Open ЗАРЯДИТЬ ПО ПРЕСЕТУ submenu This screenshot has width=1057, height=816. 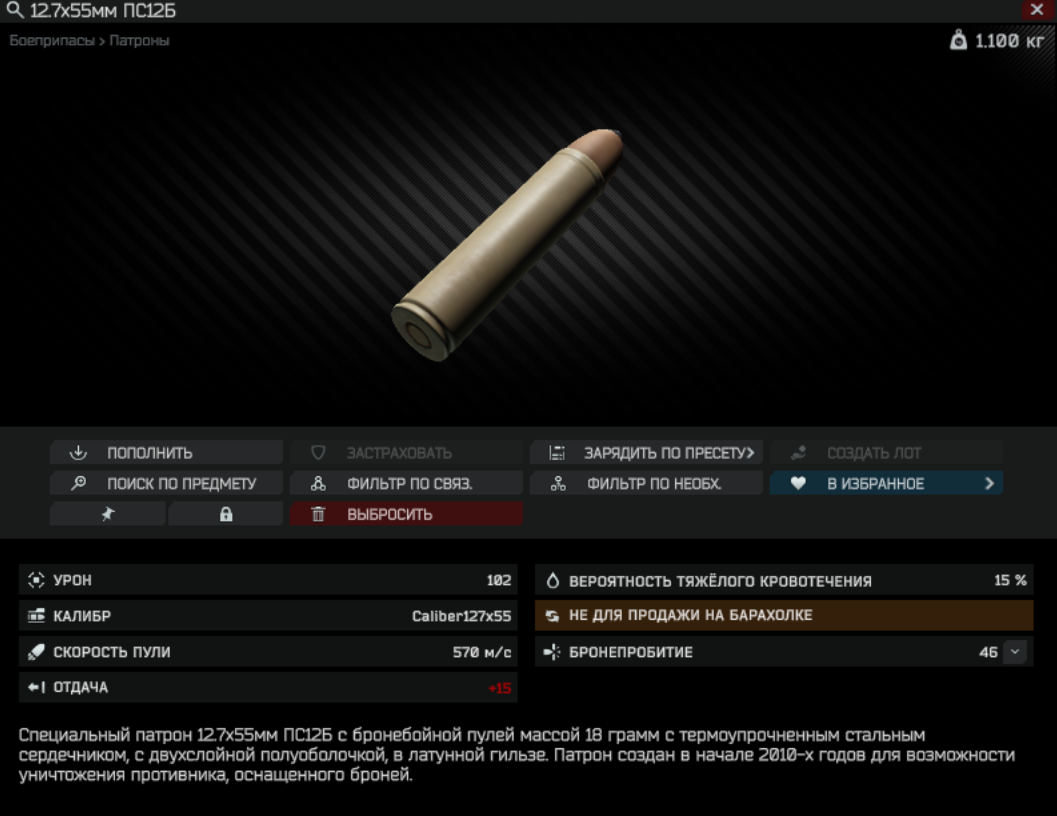tap(646, 453)
